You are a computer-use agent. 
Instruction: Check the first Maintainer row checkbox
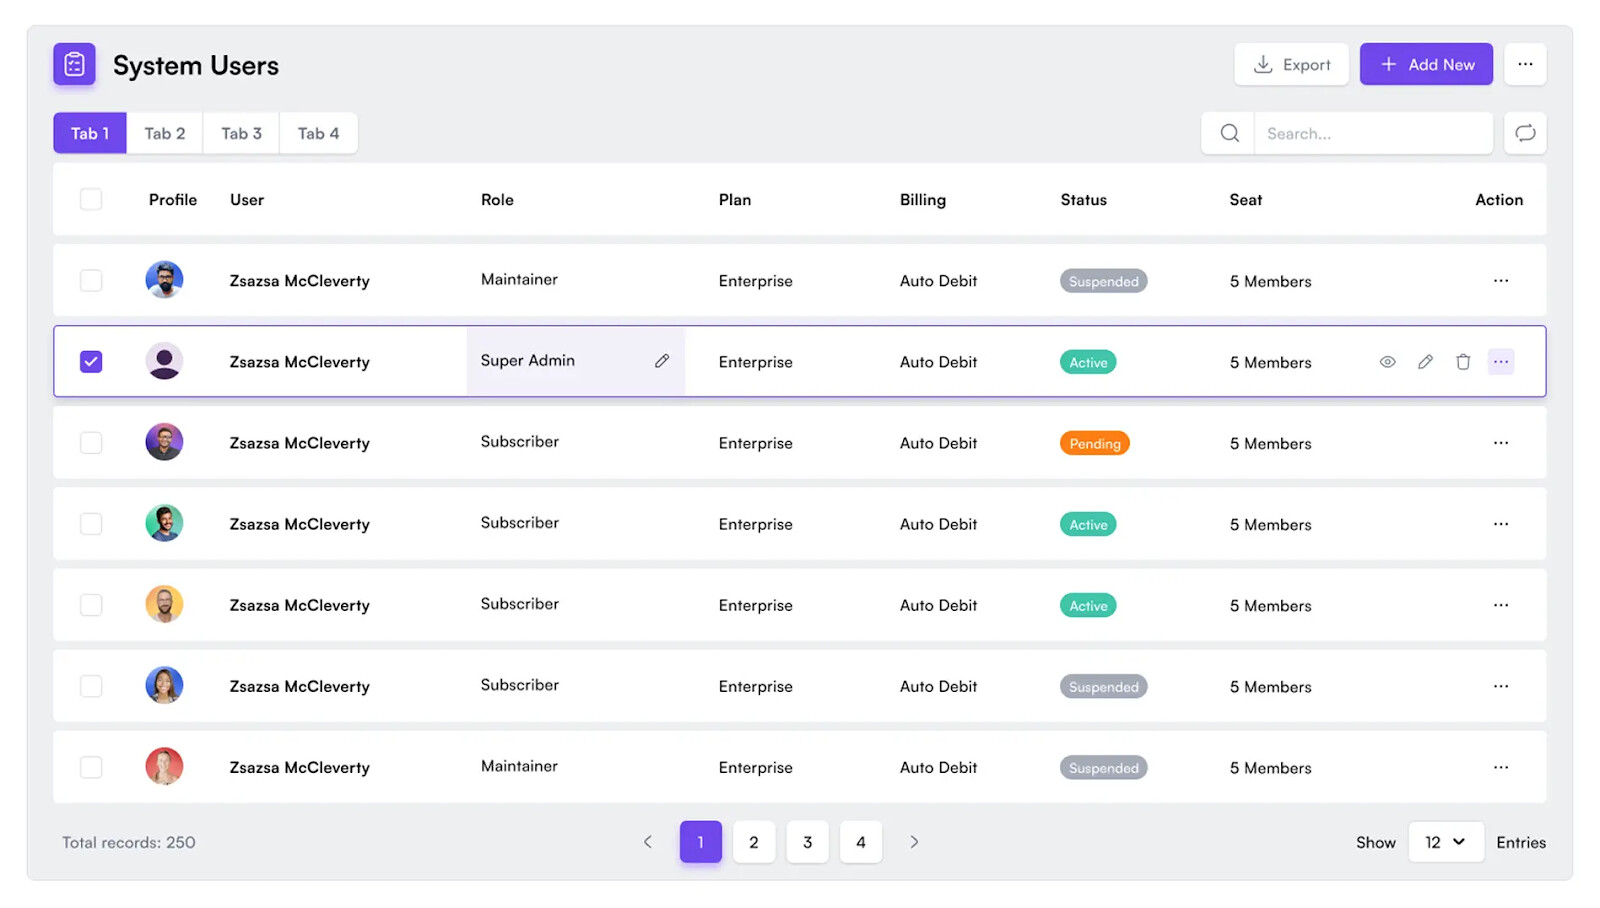pyautogui.click(x=91, y=281)
